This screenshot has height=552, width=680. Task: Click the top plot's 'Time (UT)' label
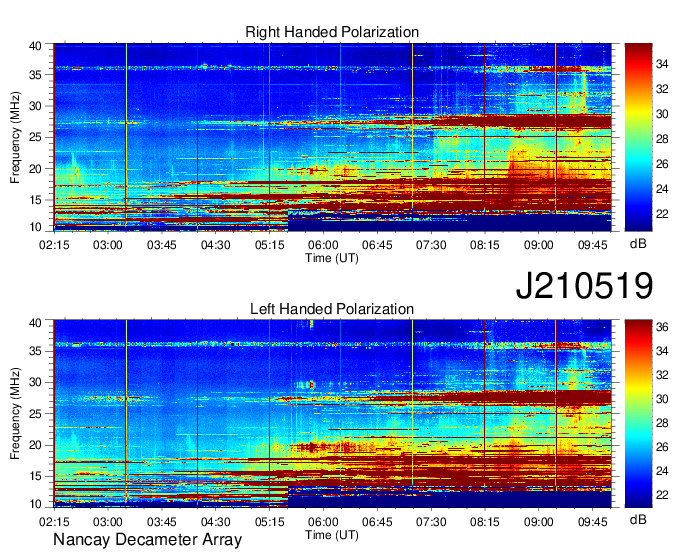332,258
